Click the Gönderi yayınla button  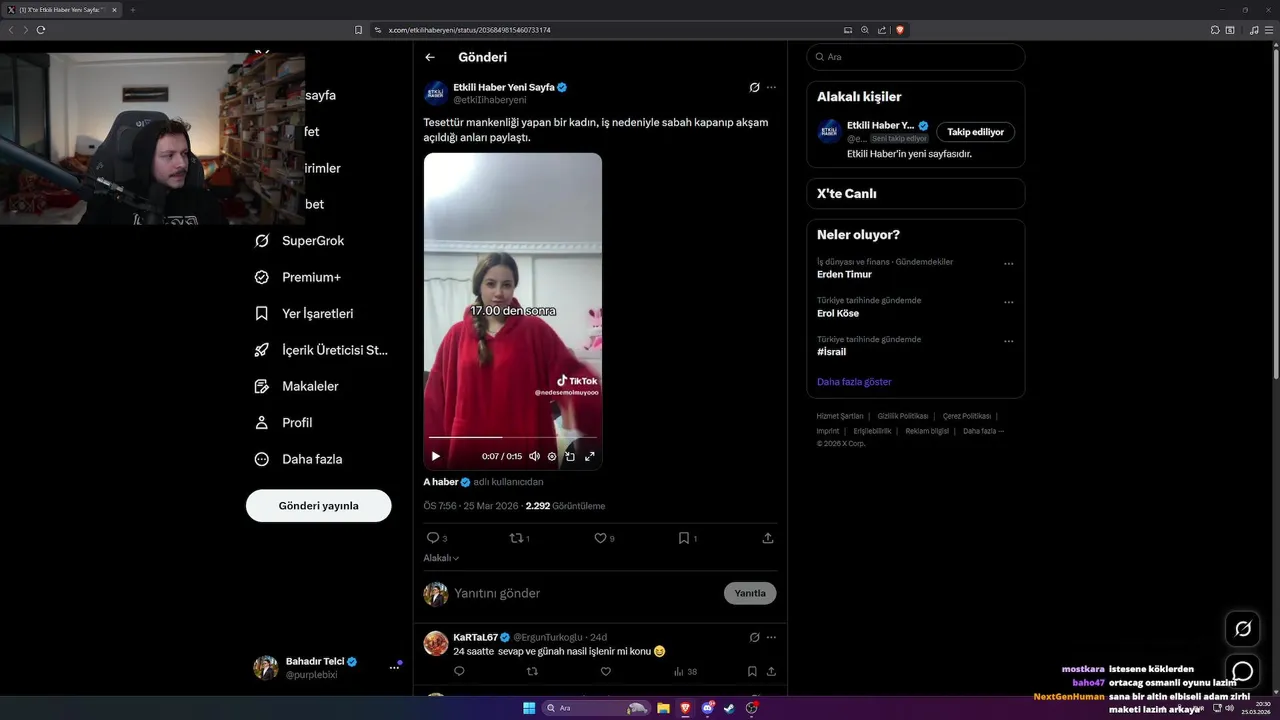click(318, 506)
